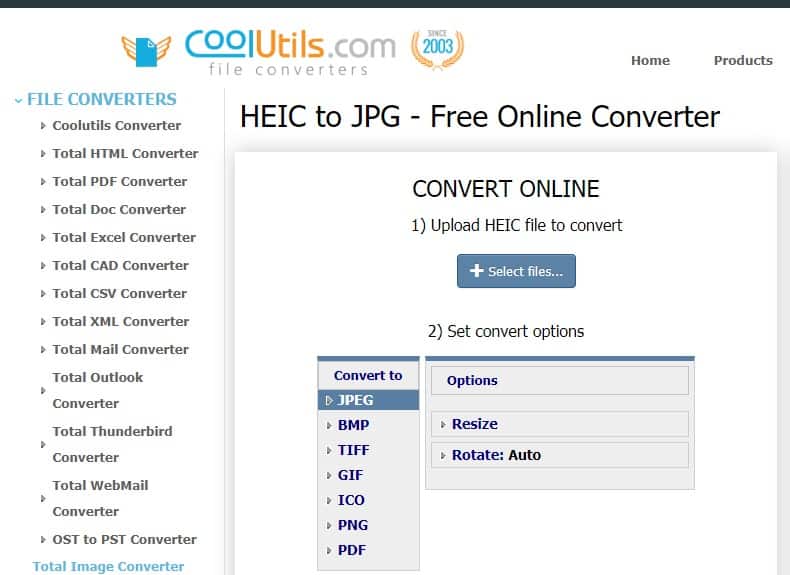Click the CONVERT ONLINE heading
790x575 pixels.
pyautogui.click(x=506, y=189)
